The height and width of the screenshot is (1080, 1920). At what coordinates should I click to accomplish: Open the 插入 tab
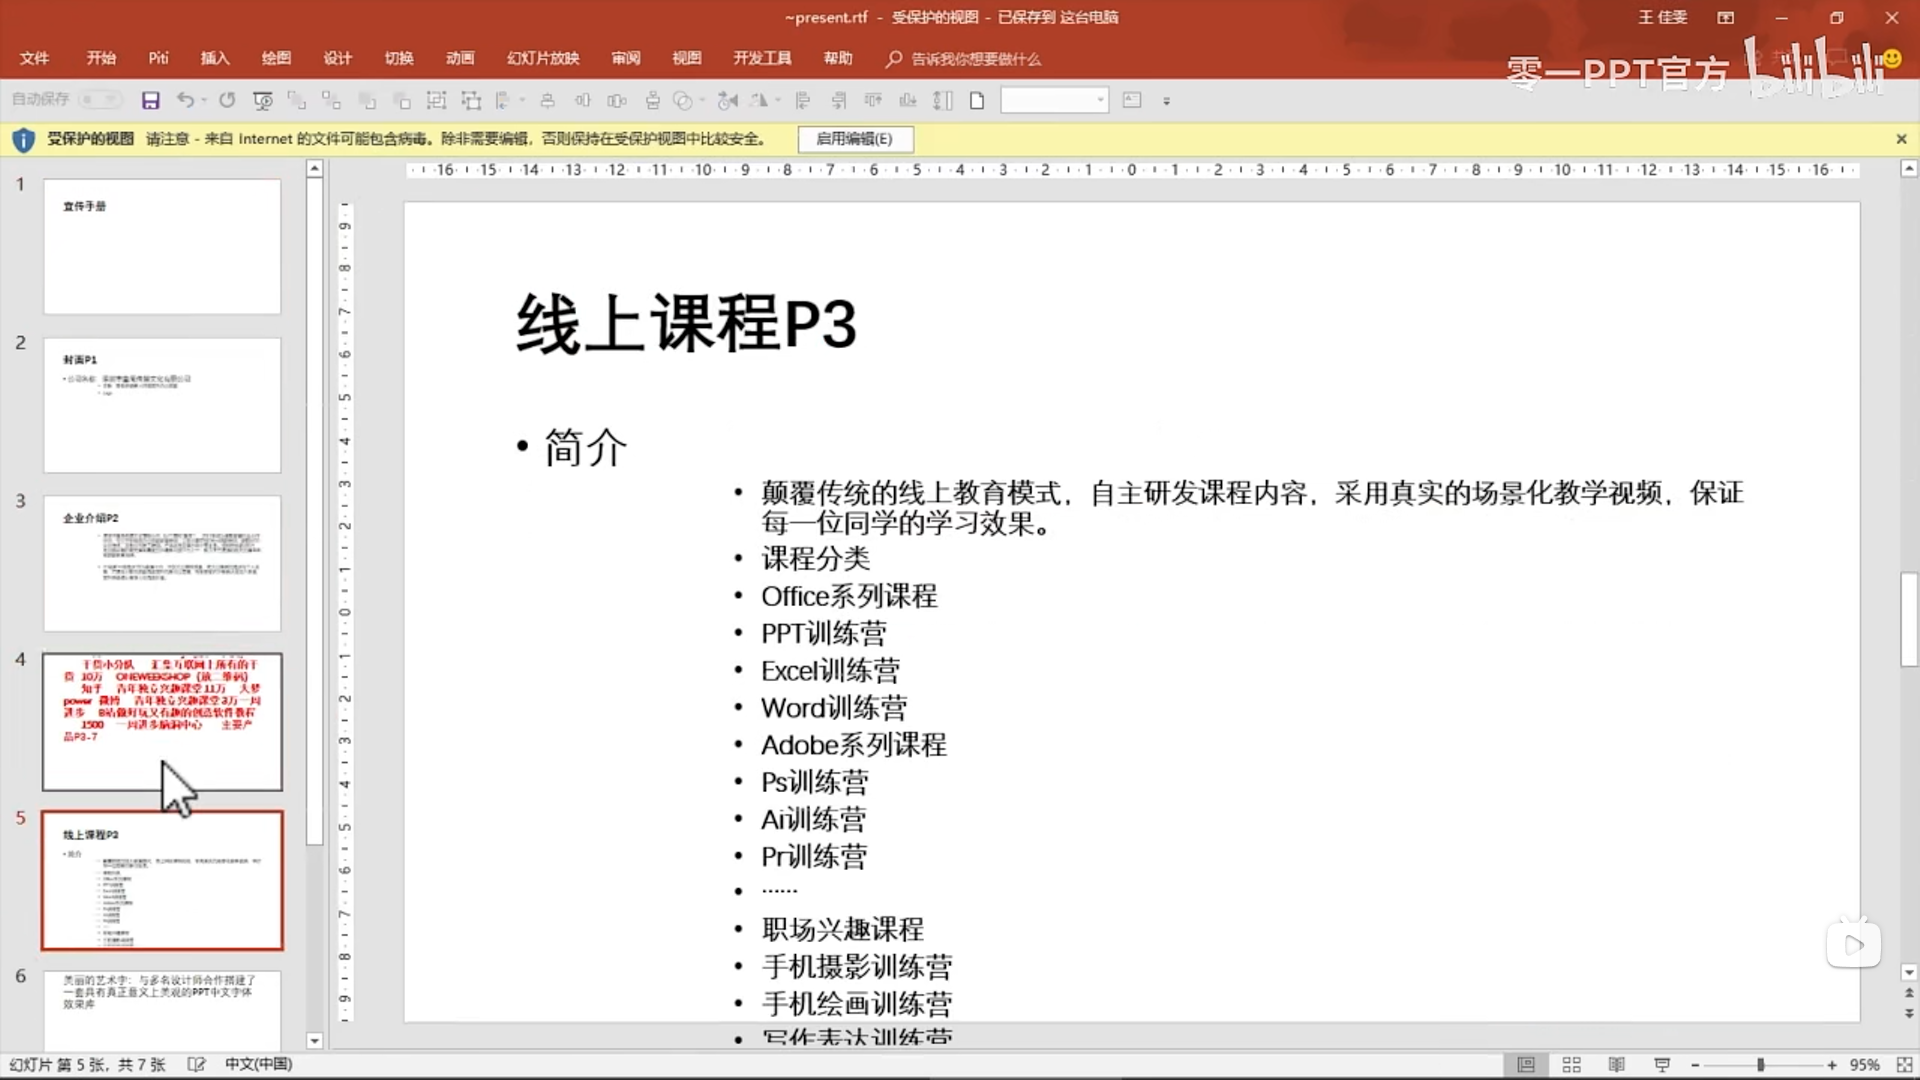(214, 58)
